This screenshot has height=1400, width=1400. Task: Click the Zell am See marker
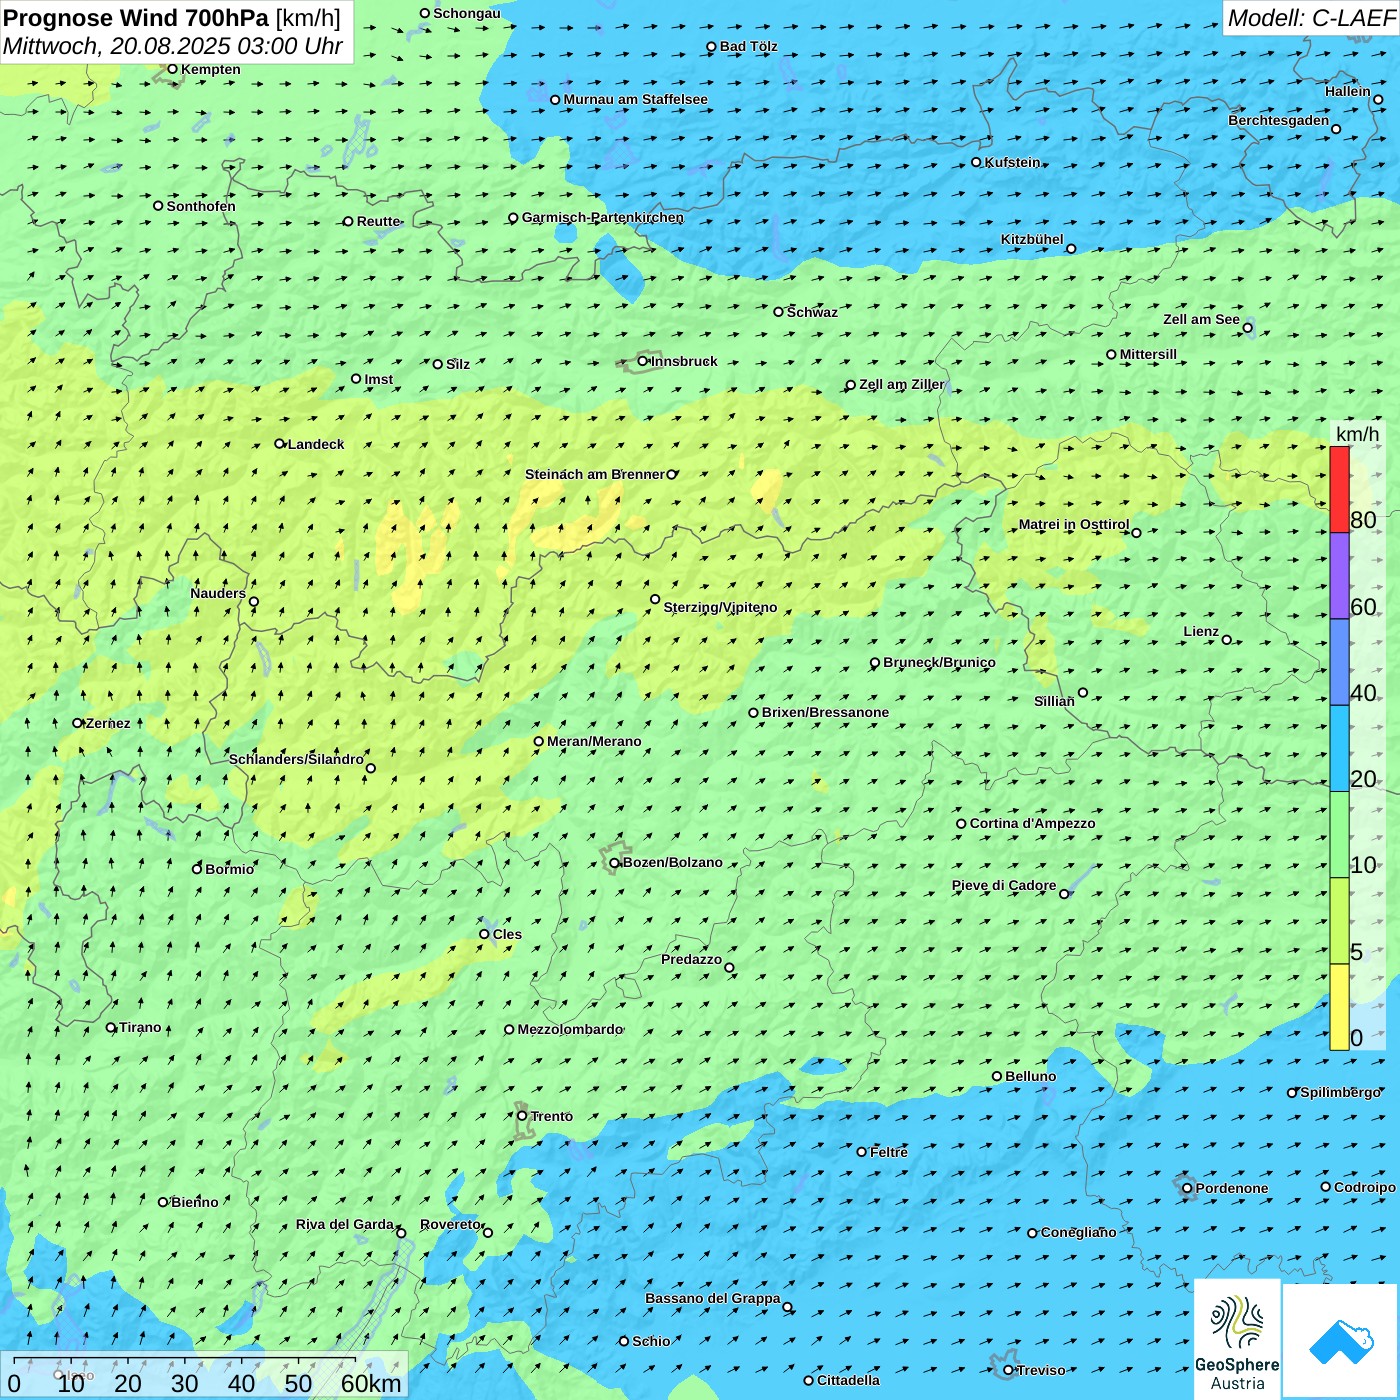1247,328
